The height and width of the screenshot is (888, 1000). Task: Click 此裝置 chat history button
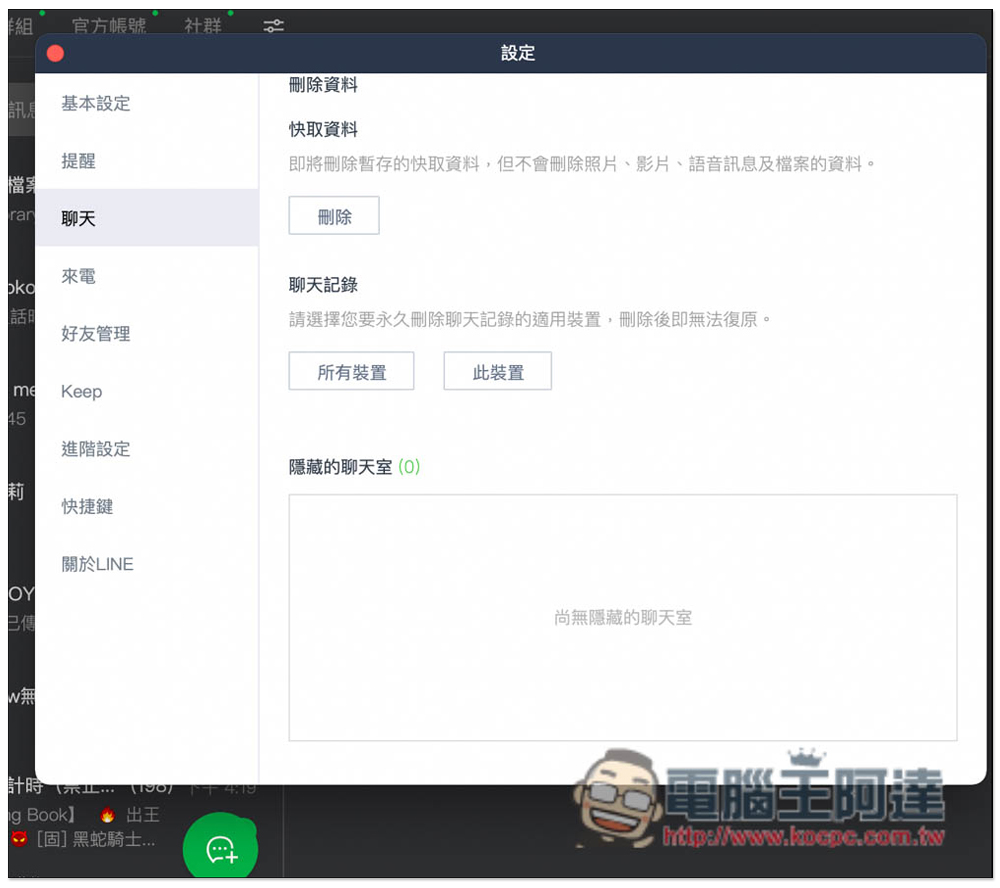pos(497,372)
